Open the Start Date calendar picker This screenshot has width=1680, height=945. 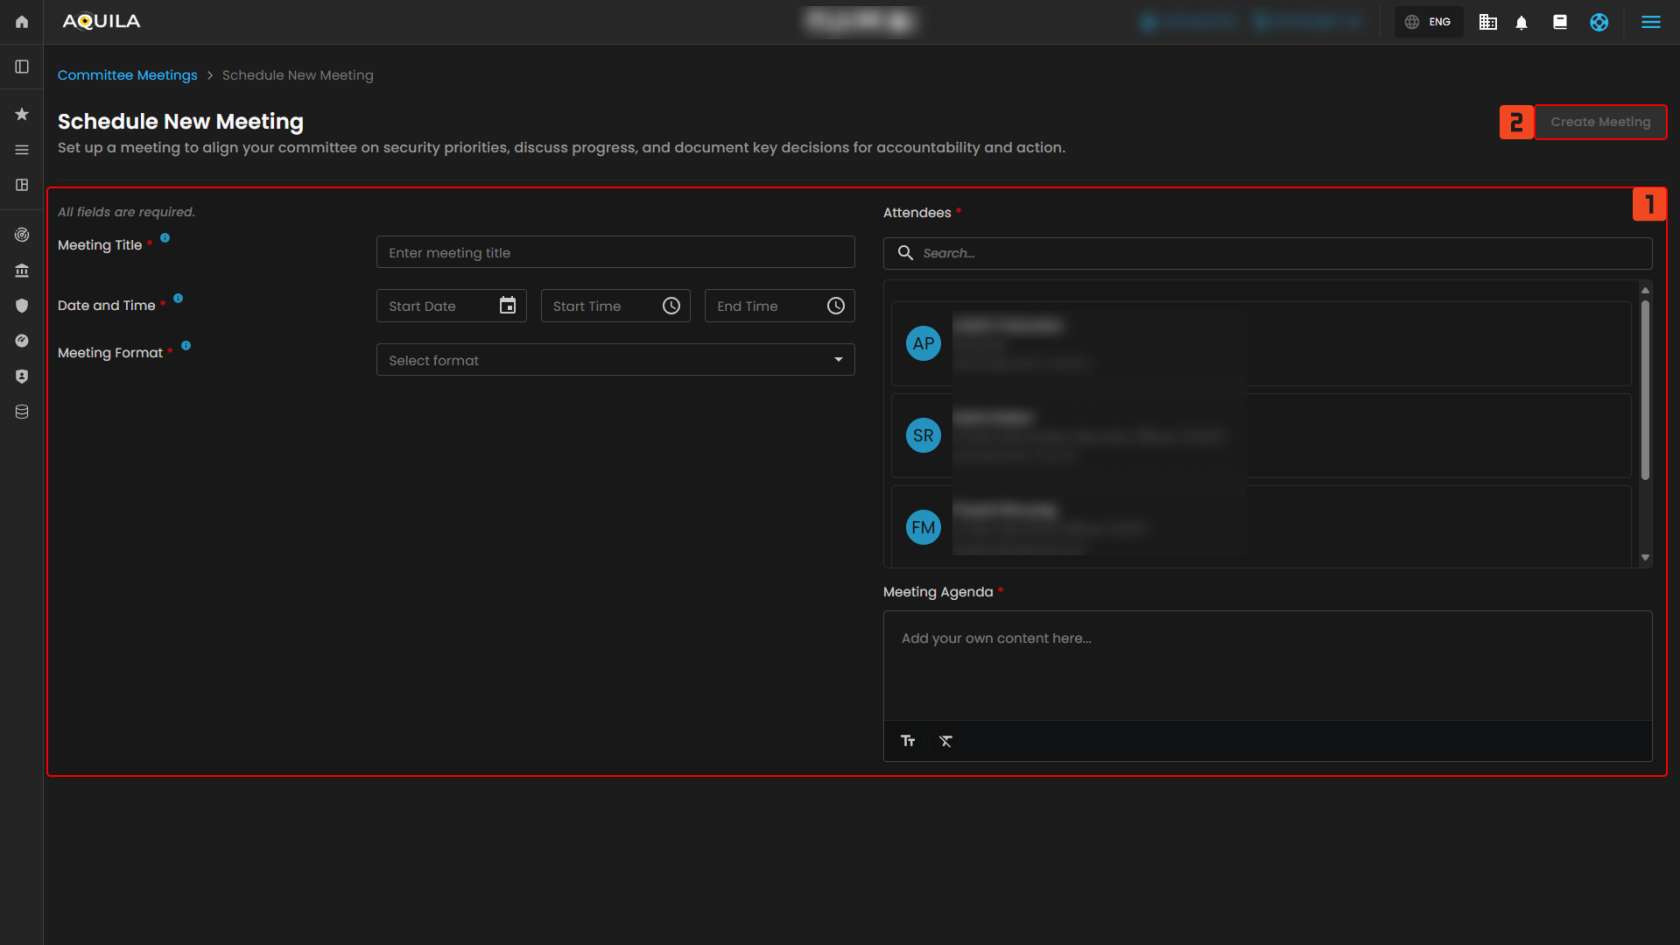pyautogui.click(x=508, y=306)
